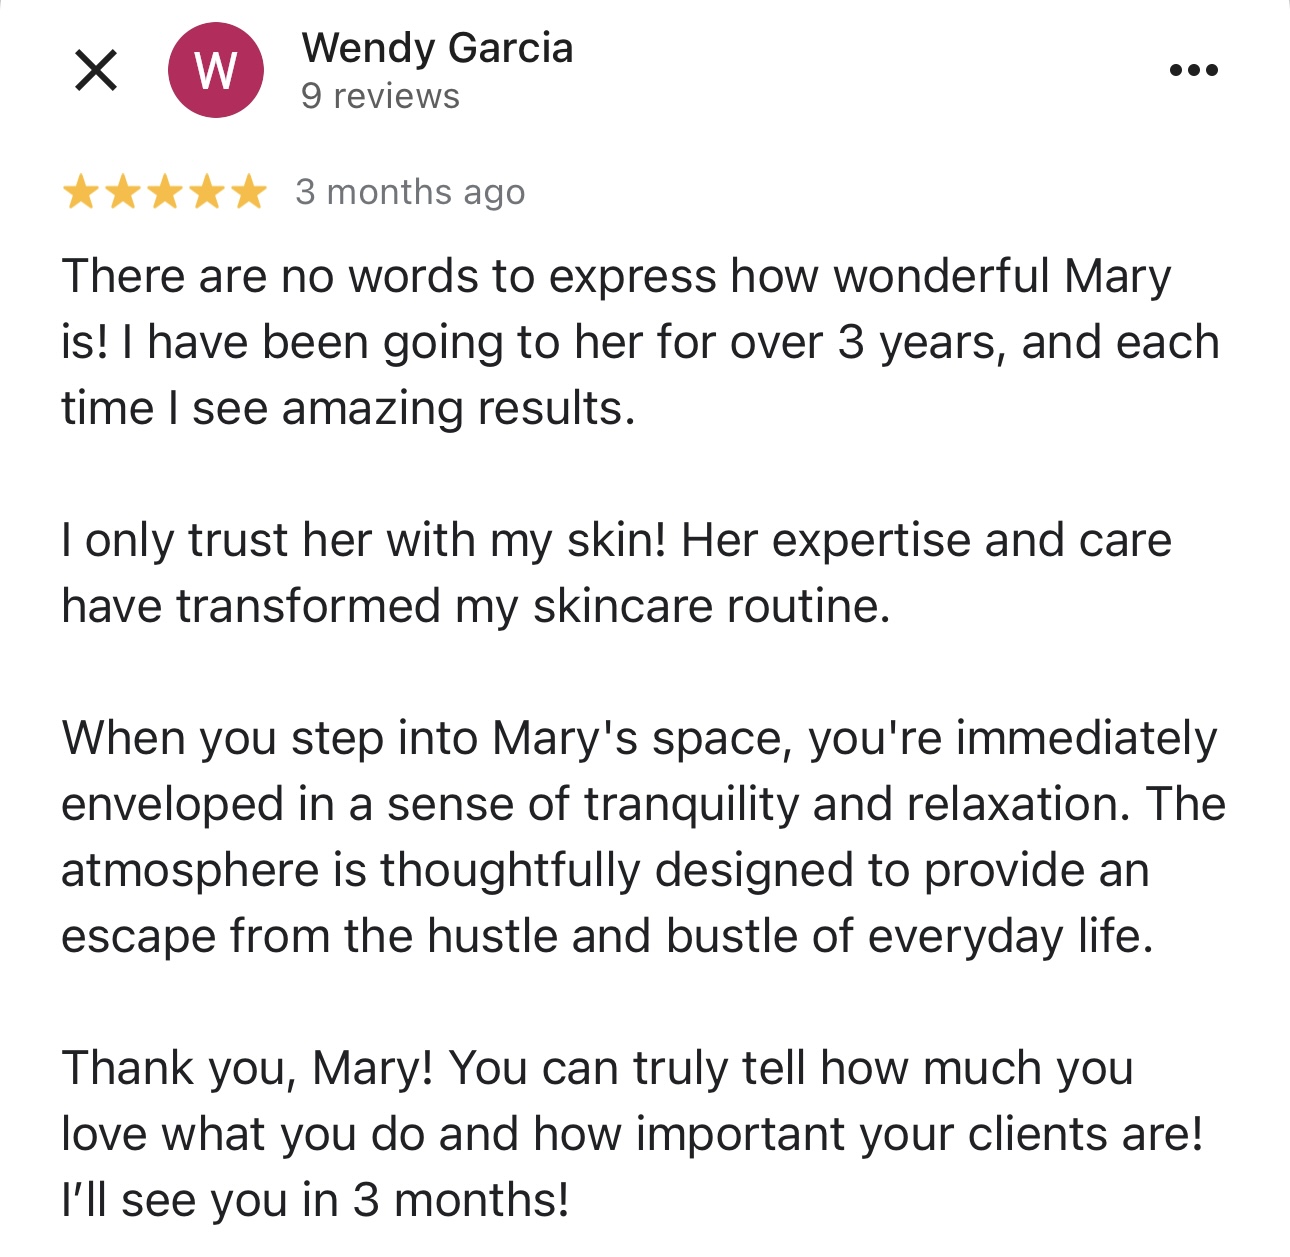
Task: Click the third gold star
Action: (164, 192)
